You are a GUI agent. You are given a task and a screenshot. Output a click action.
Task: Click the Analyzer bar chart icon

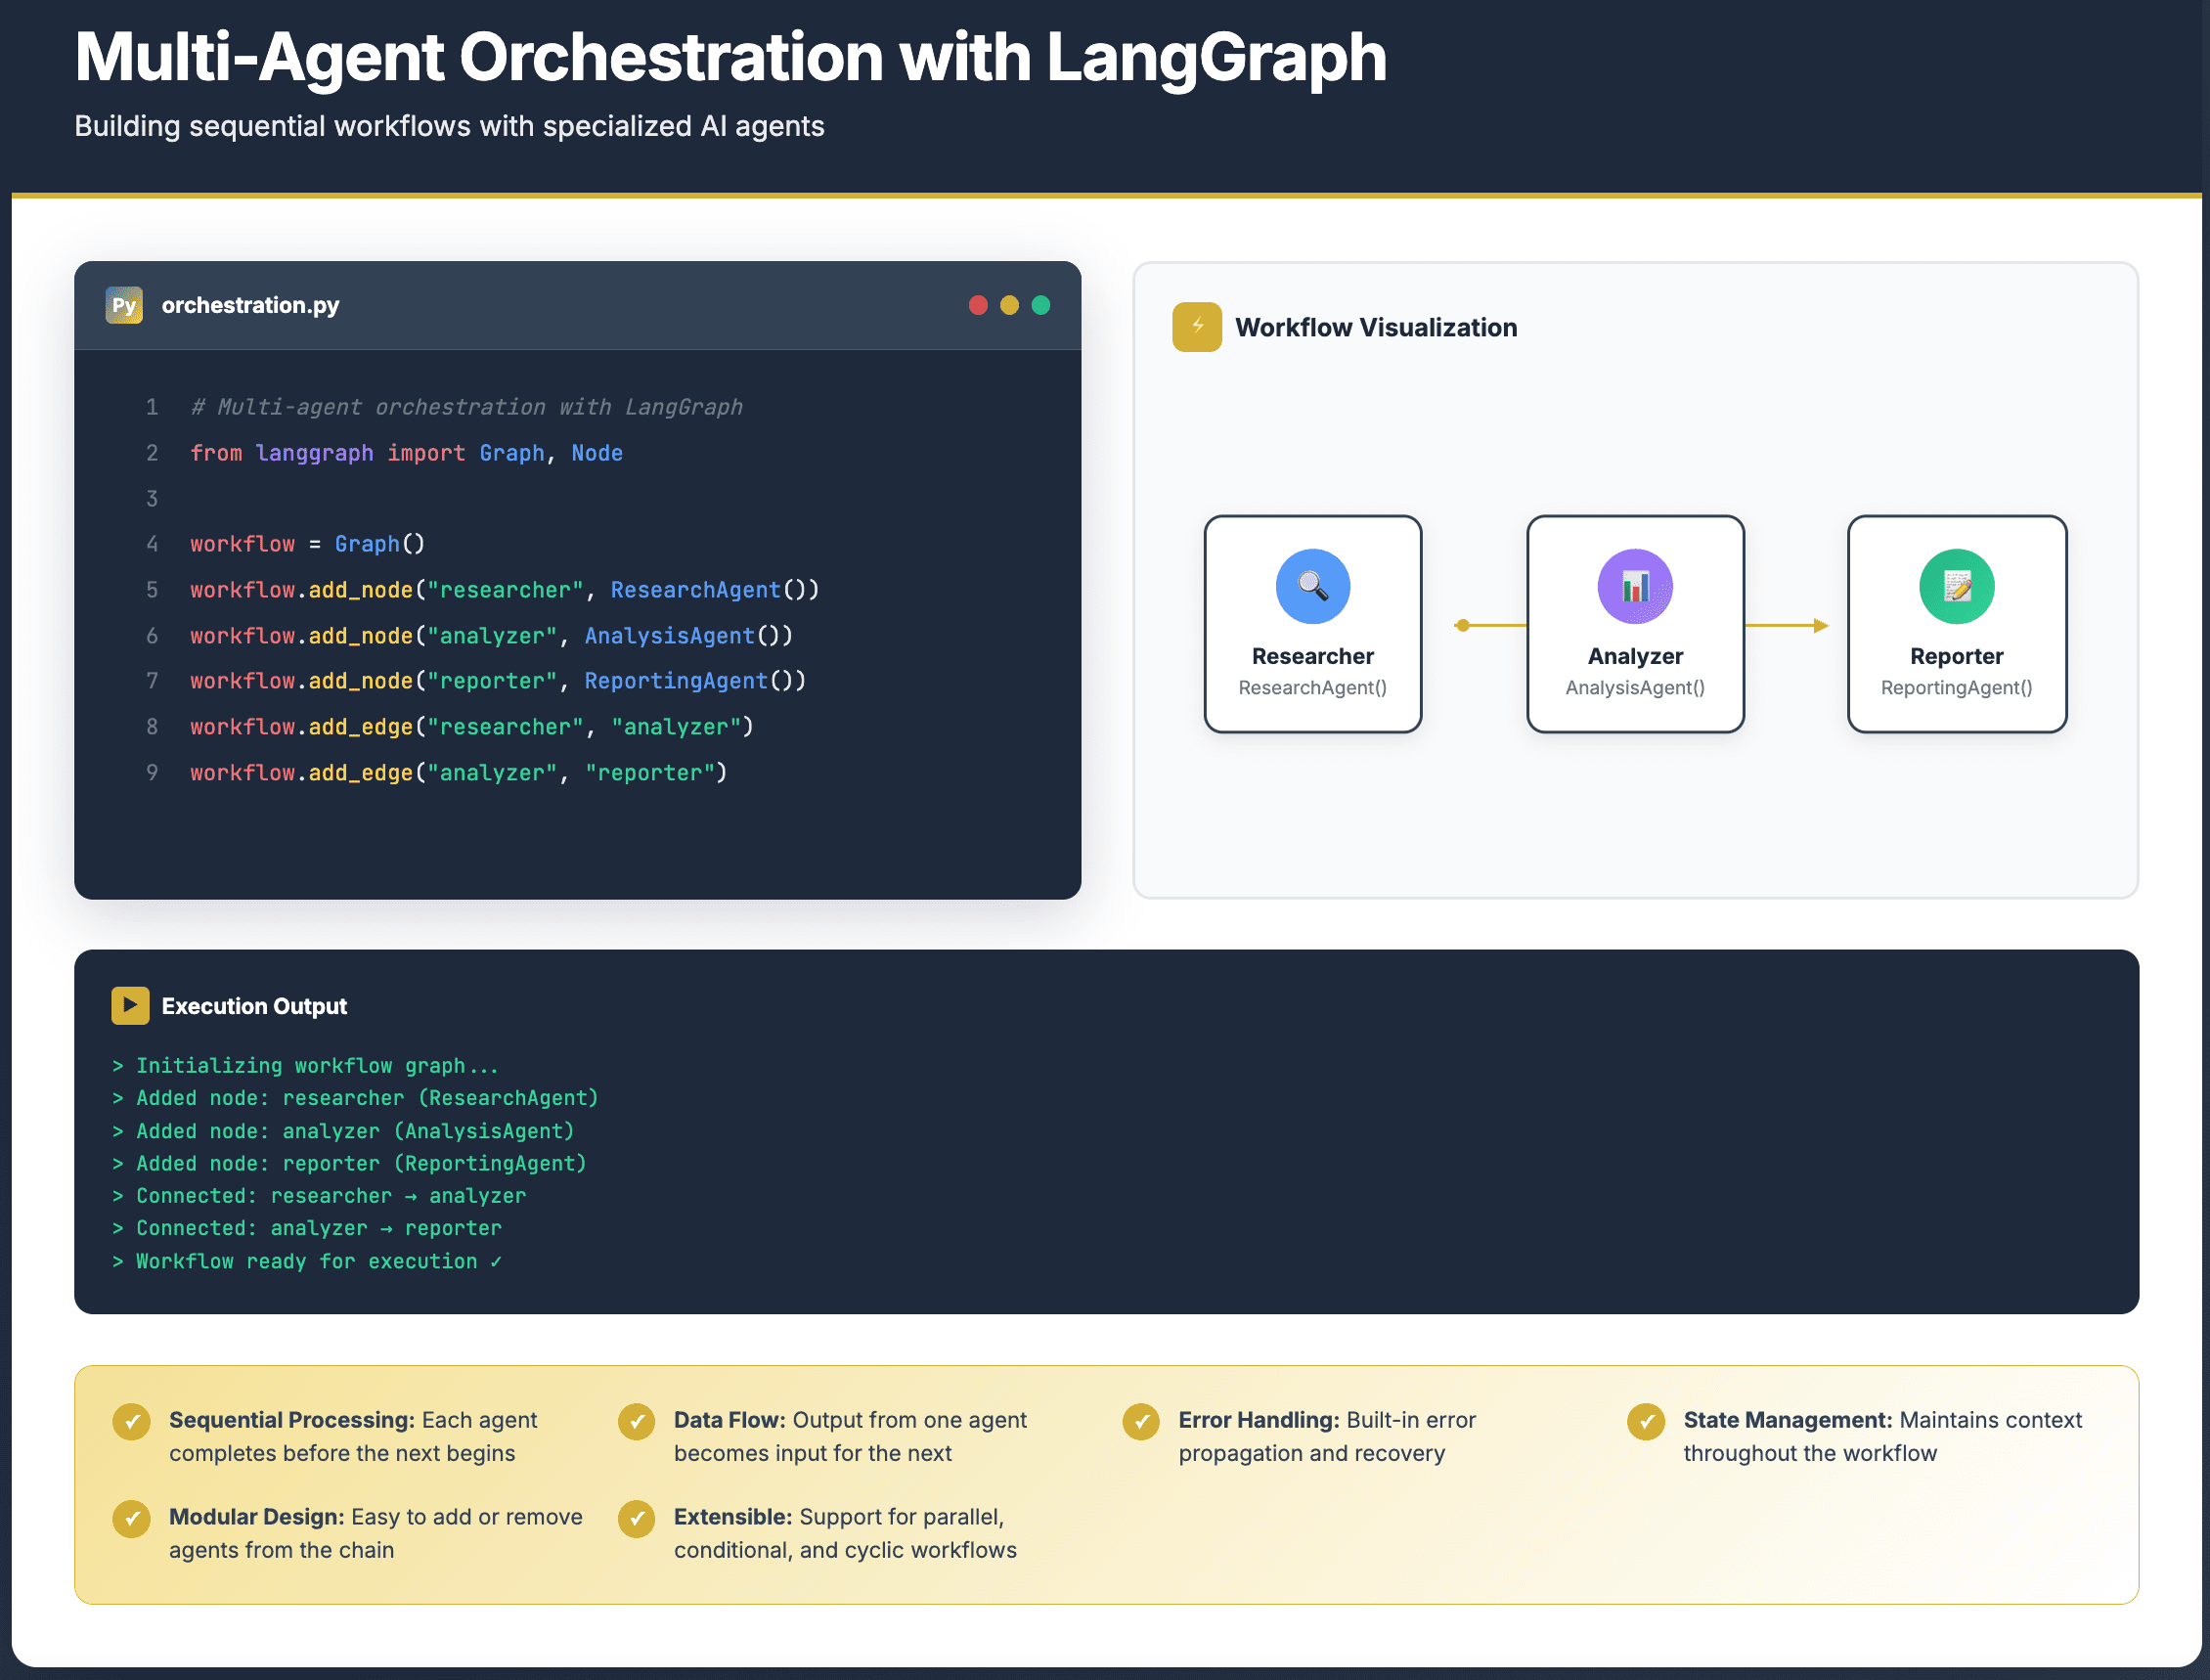[1634, 586]
